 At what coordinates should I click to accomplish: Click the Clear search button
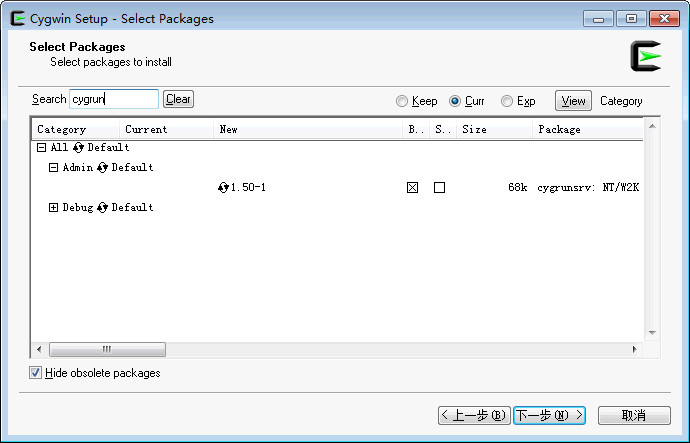(178, 99)
